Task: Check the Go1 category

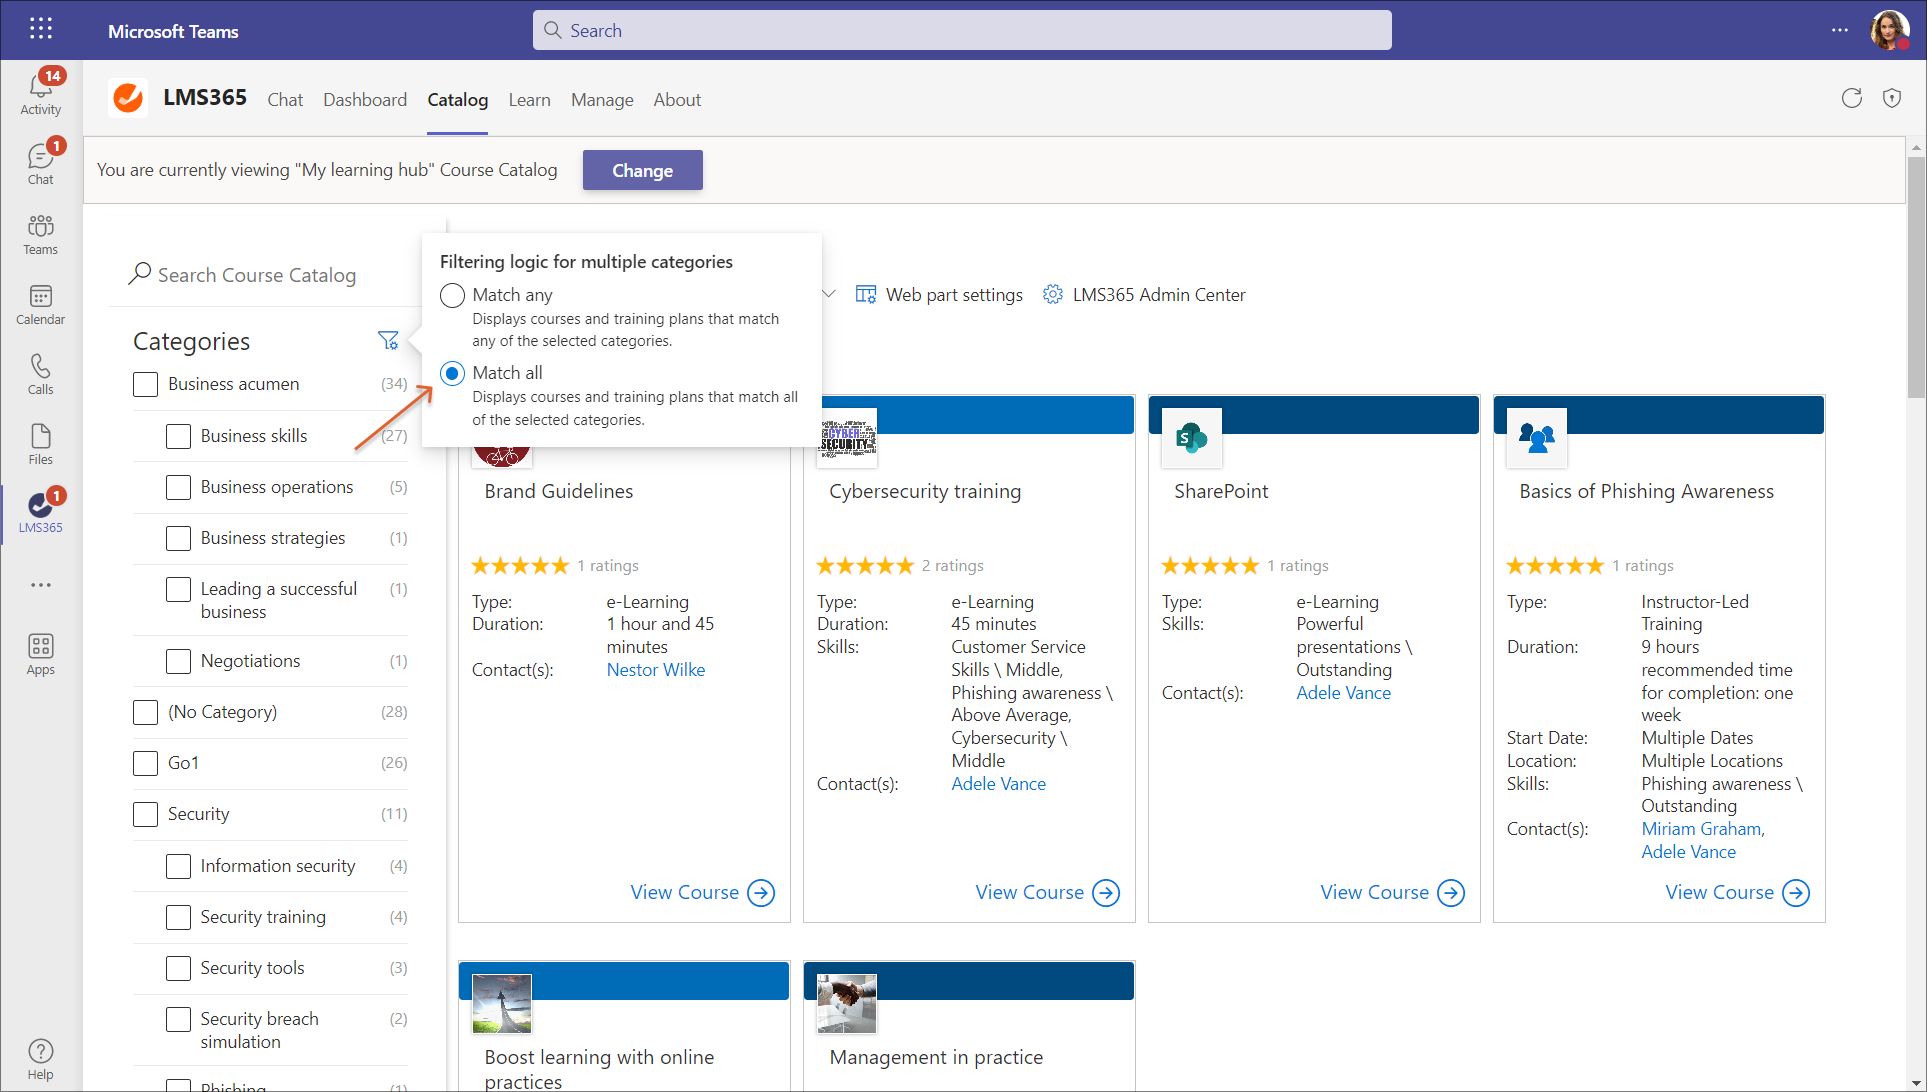Action: 146,763
